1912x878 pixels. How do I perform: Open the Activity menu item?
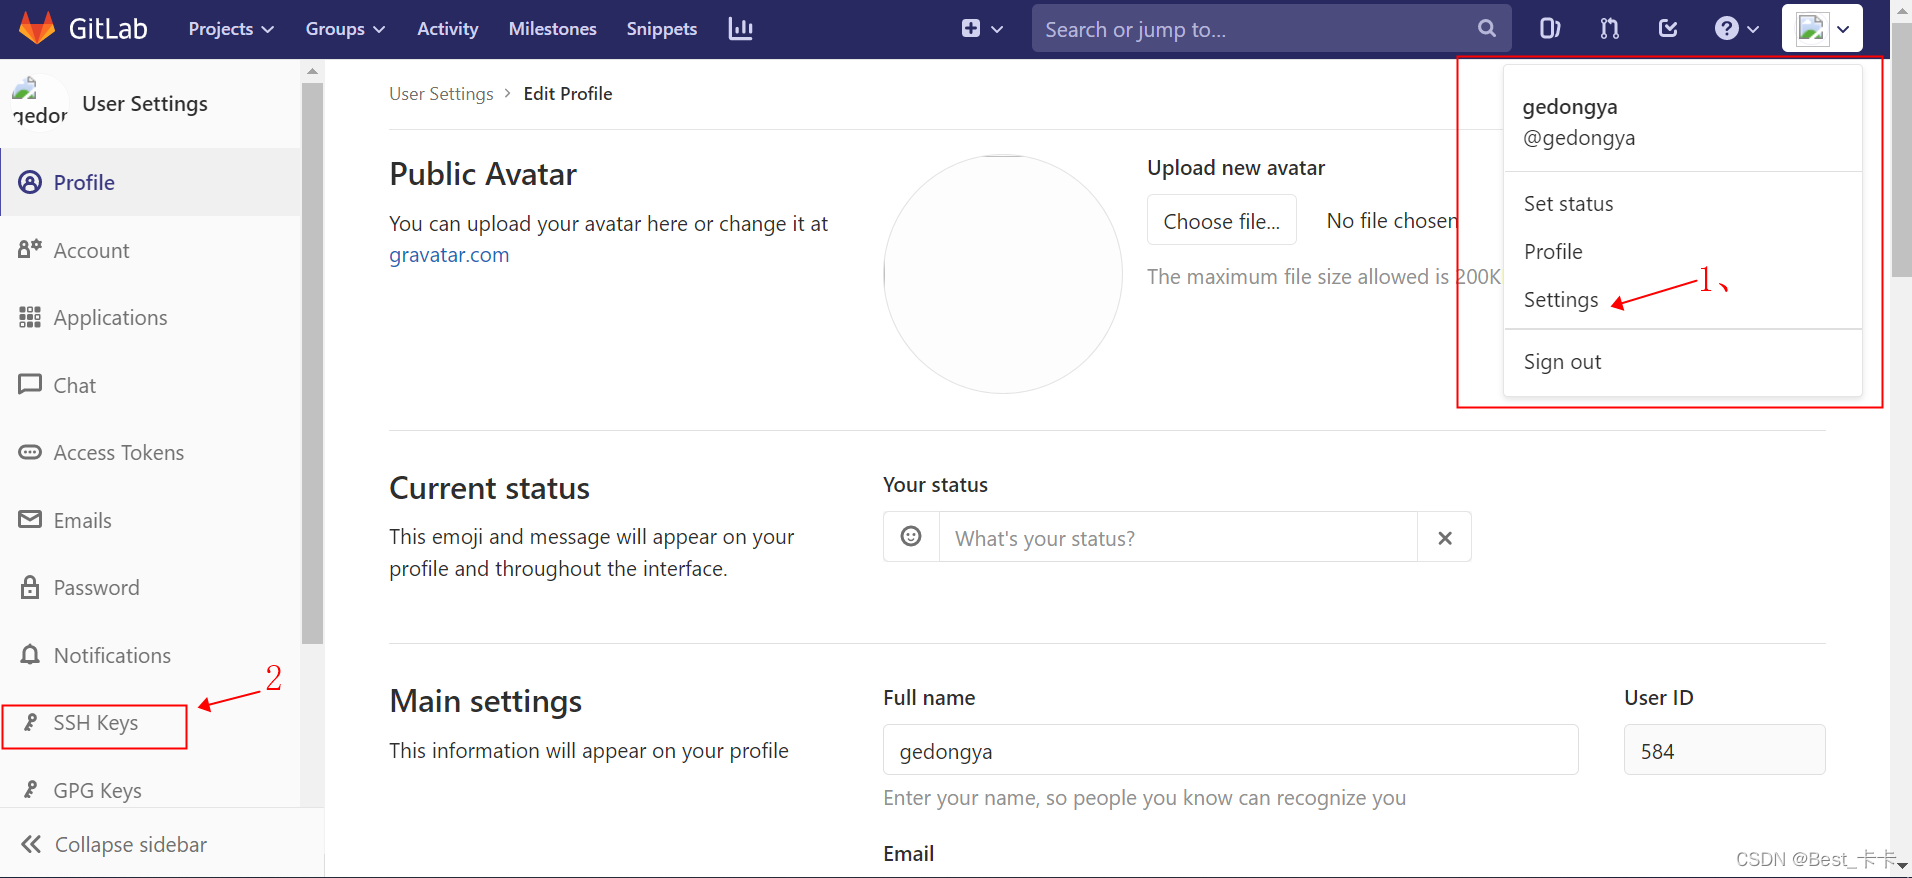click(x=448, y=29)
